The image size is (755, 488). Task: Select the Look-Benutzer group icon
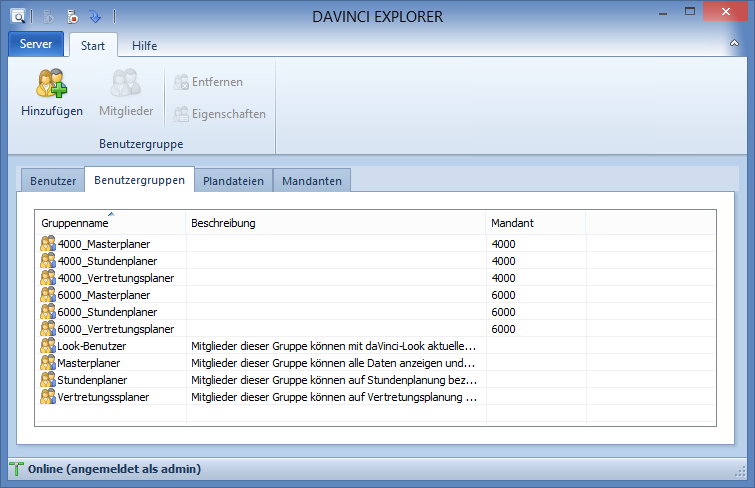pos(48,346)
